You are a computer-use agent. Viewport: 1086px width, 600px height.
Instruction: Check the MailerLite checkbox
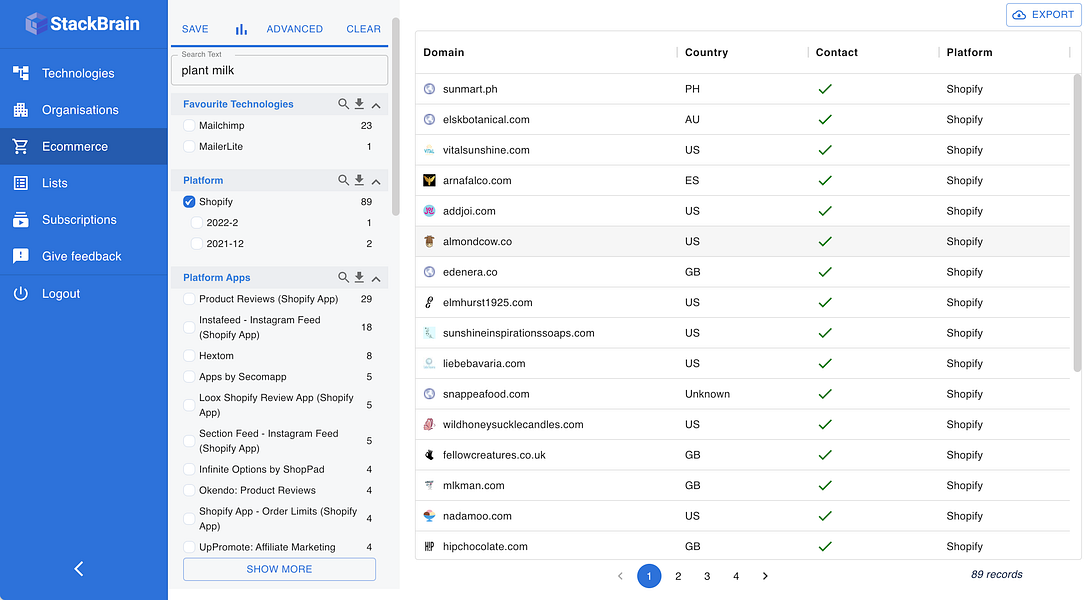pos(189,146)
